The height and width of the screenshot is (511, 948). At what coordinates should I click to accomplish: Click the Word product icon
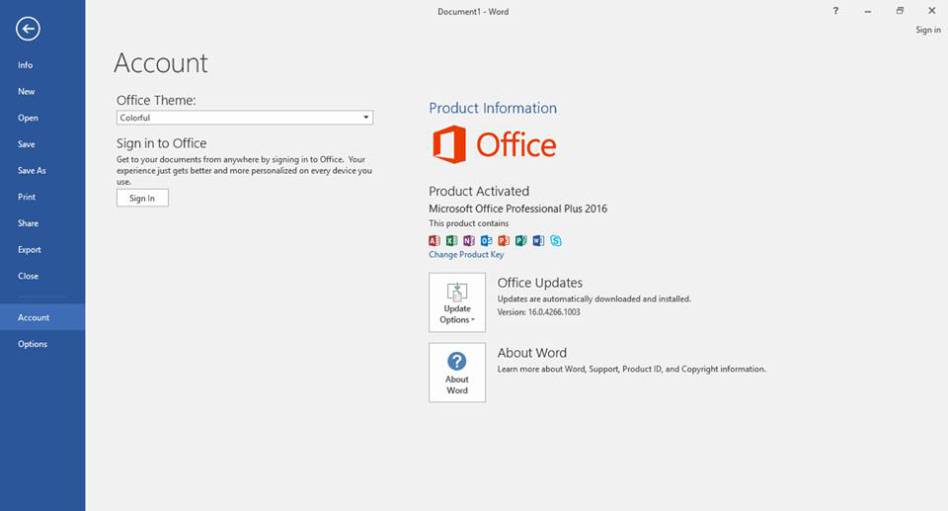[538, 241]
